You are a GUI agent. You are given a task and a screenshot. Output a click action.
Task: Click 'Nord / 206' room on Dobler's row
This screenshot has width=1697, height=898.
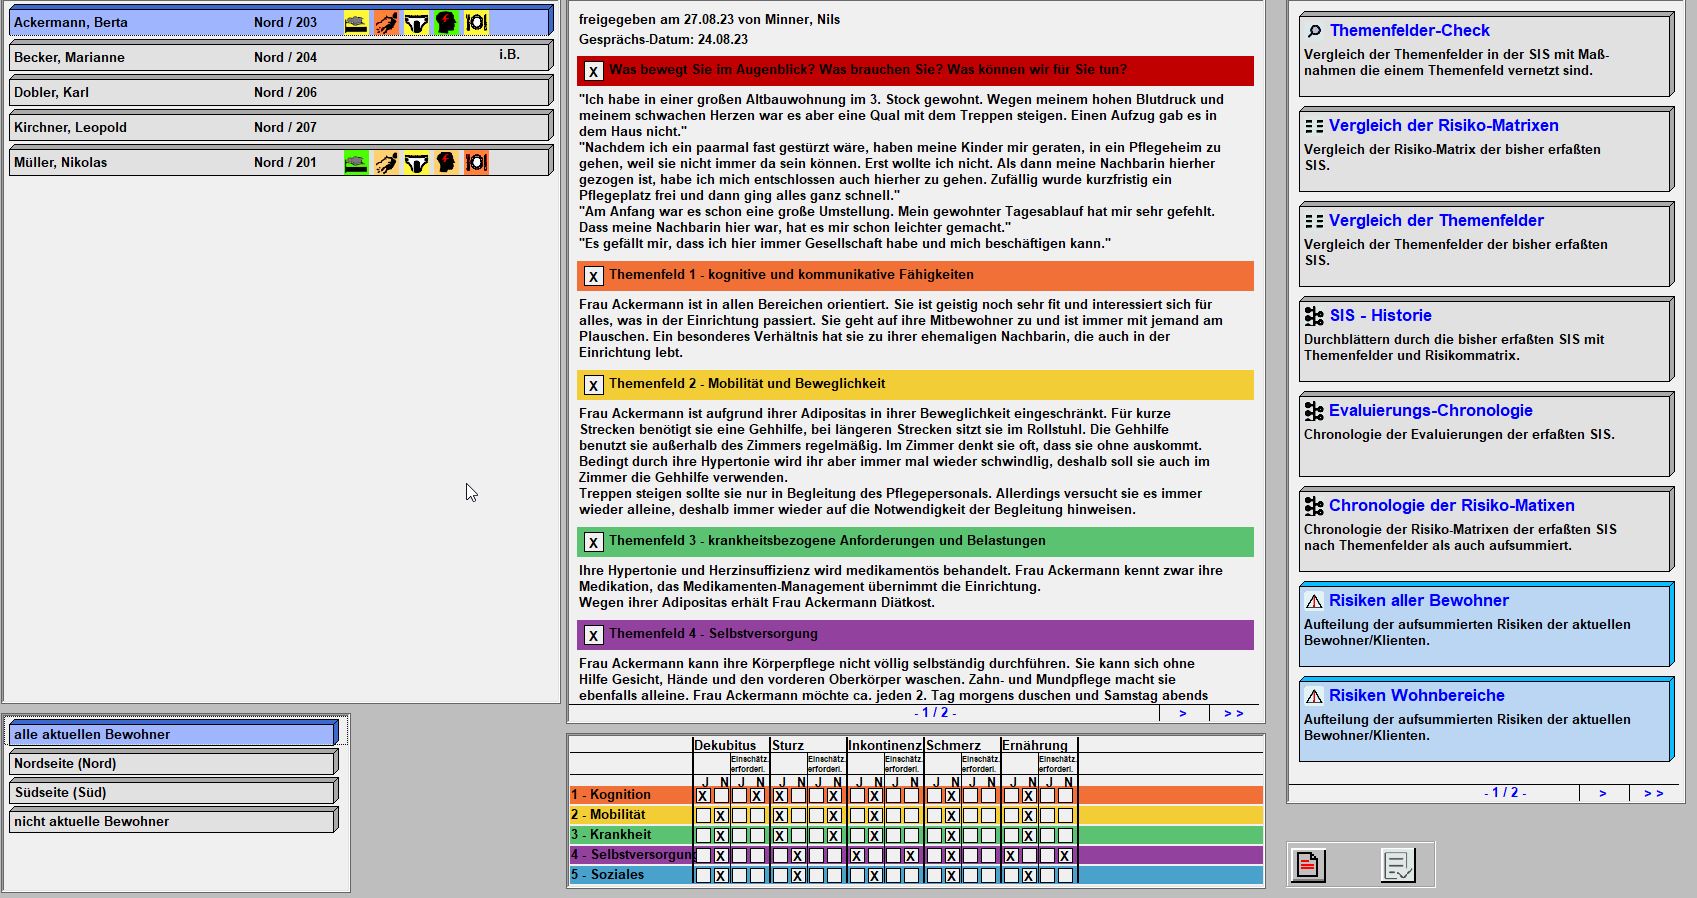pos(285,92)
